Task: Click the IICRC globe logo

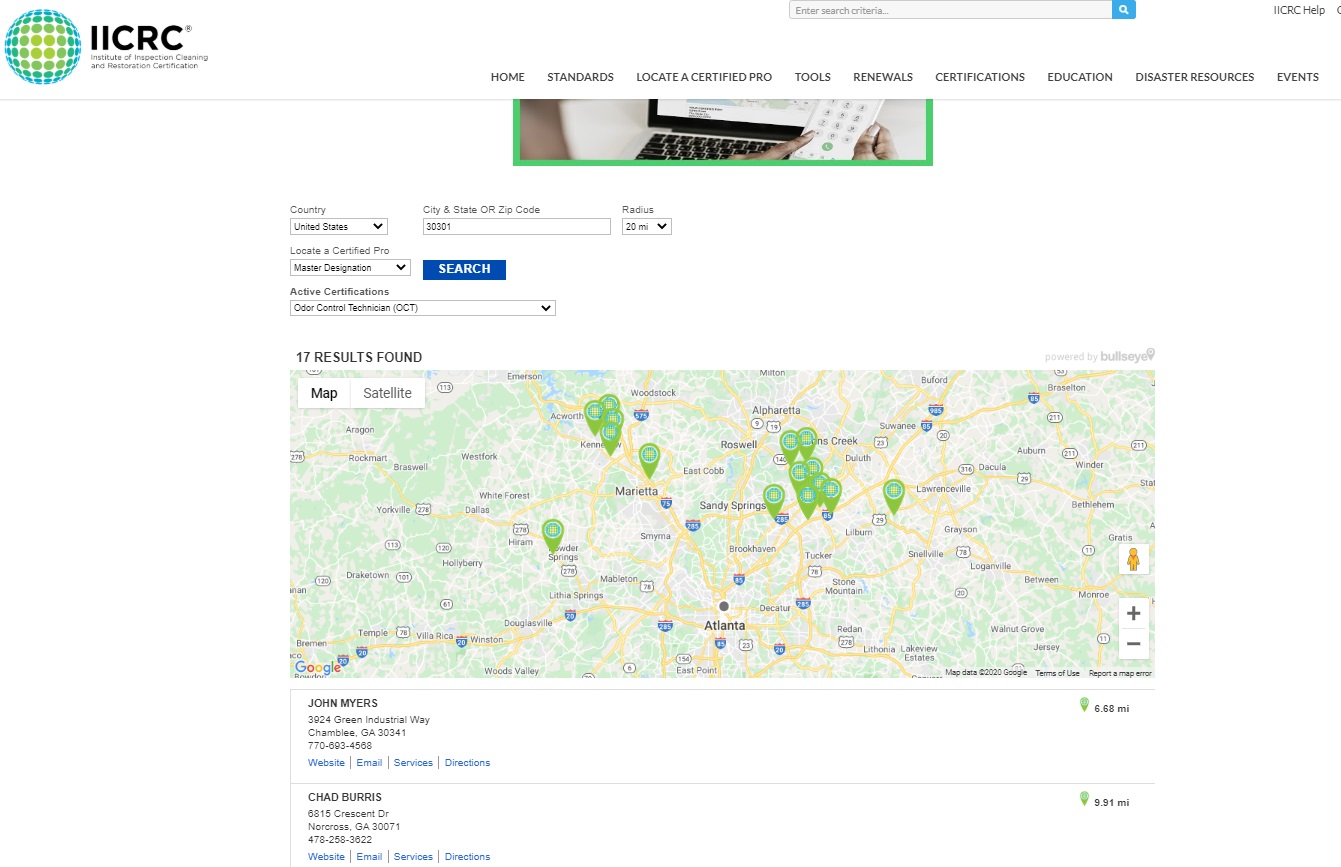Action: (x=42, y=47)
